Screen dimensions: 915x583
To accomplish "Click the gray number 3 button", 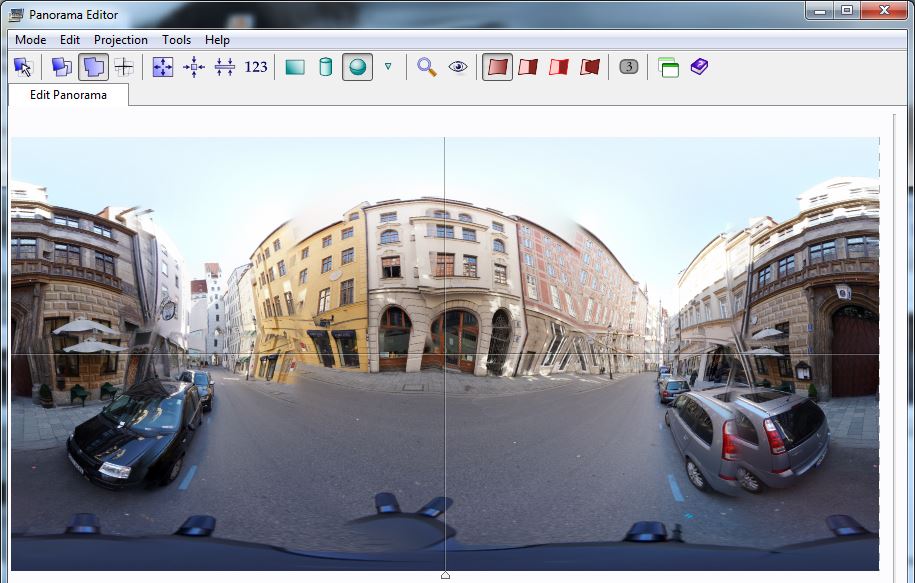I will click(628, 67).
